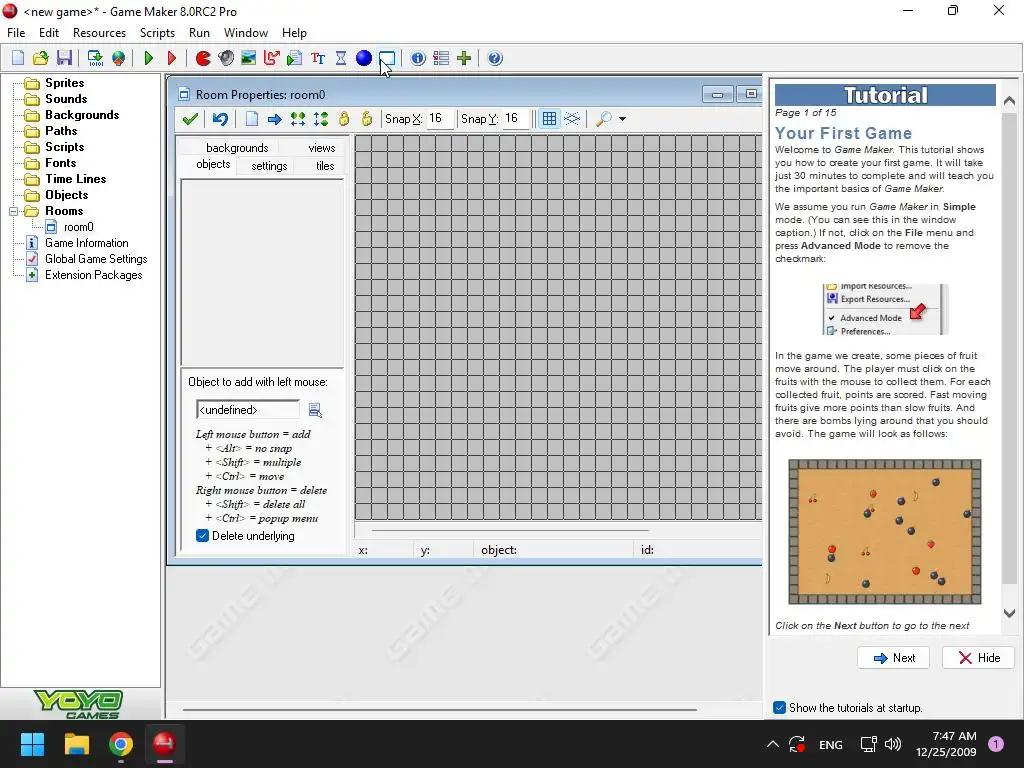Toggle isometric grid mode
This screenshot has width=1024, height=768.
(572, 119)
